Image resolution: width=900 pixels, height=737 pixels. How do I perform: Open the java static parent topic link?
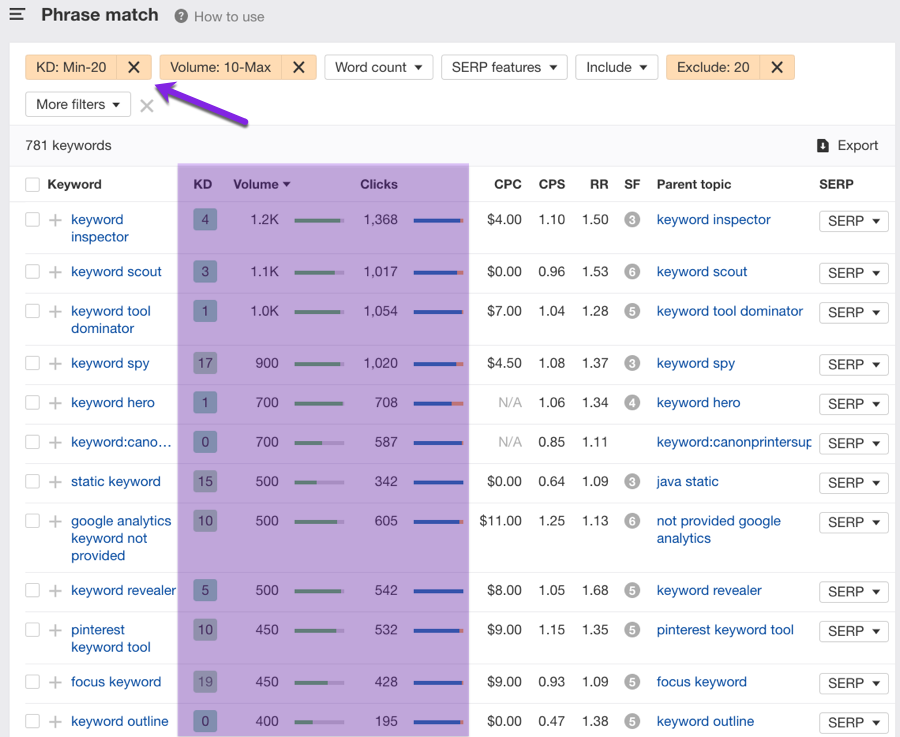click(x=687, y=482)
